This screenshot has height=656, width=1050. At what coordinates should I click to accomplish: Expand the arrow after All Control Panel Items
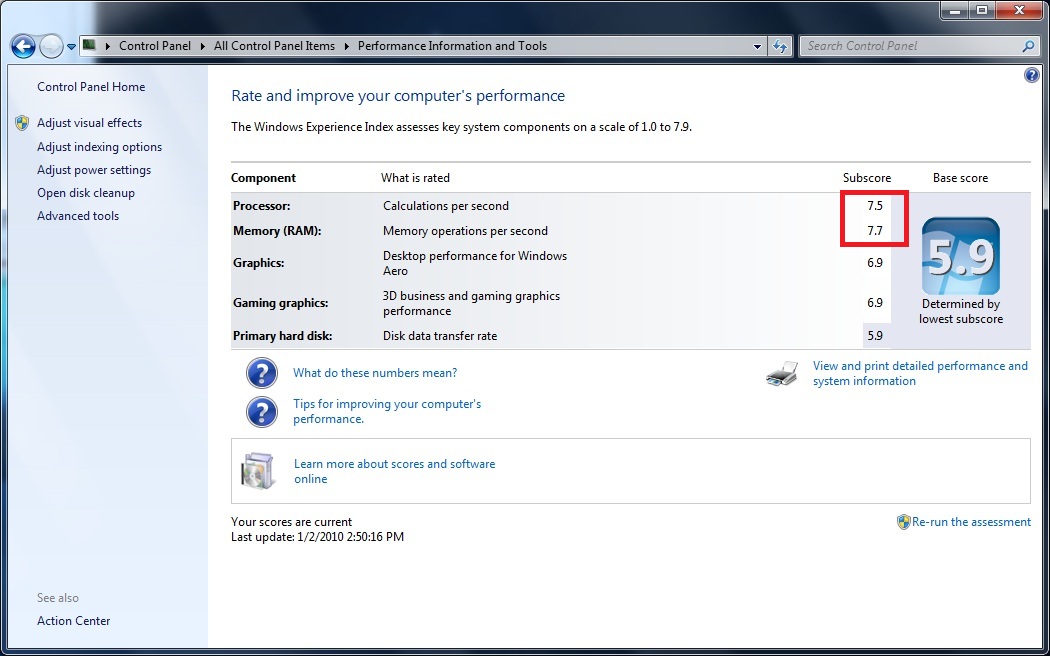[347, 46]
